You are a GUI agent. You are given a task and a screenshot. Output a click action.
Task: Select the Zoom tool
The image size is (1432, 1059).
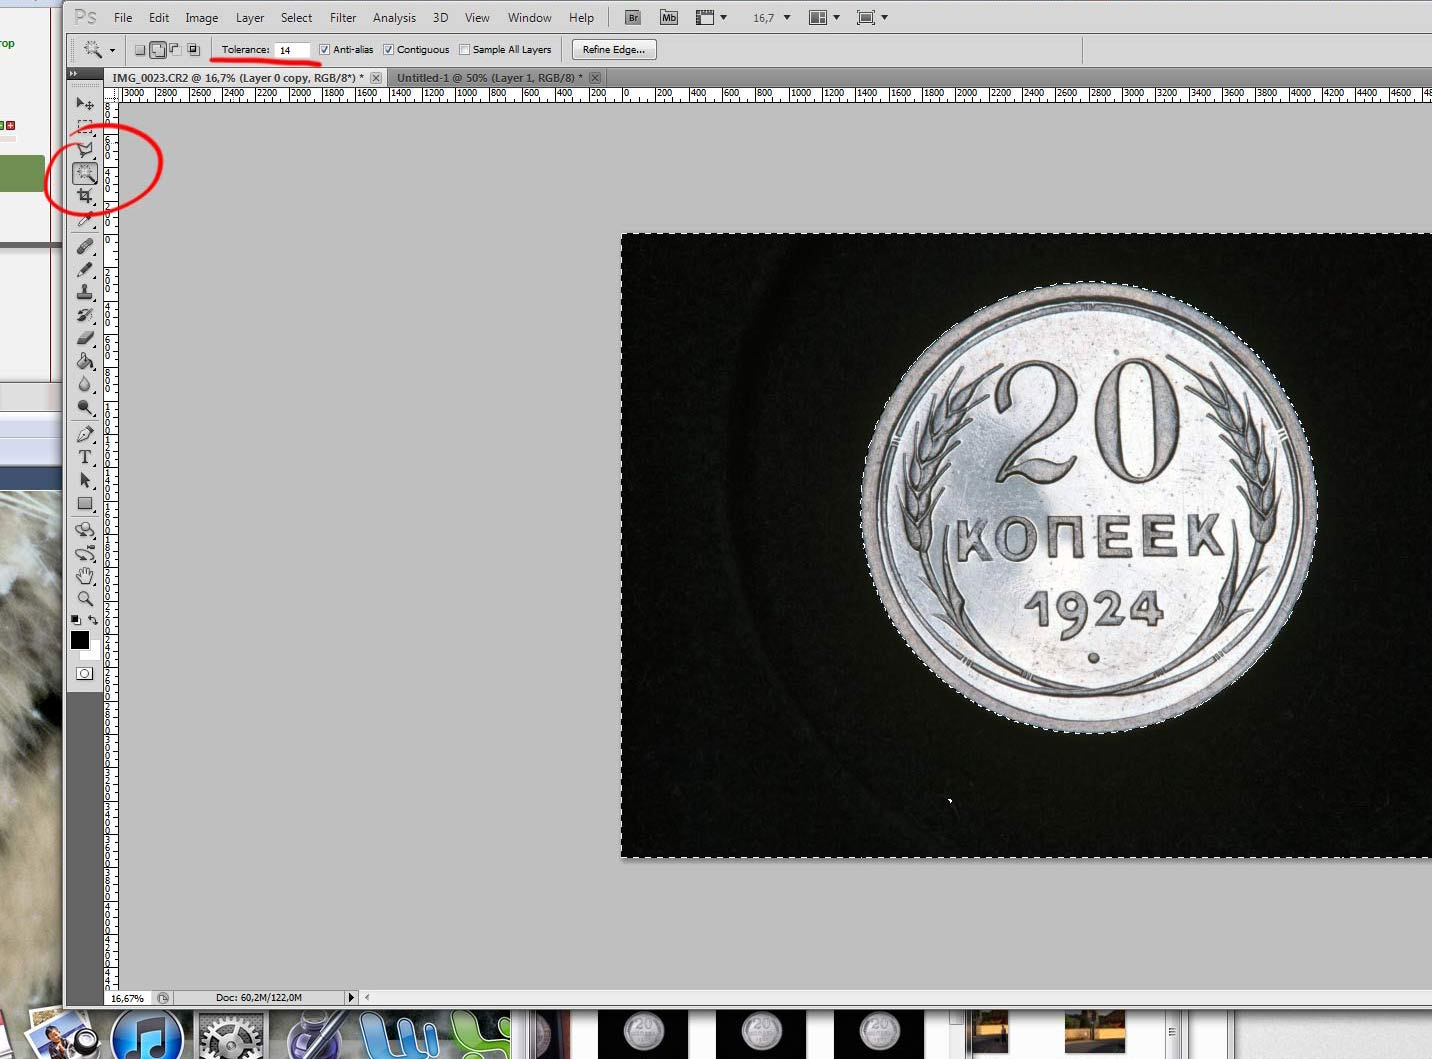(85, 599)
